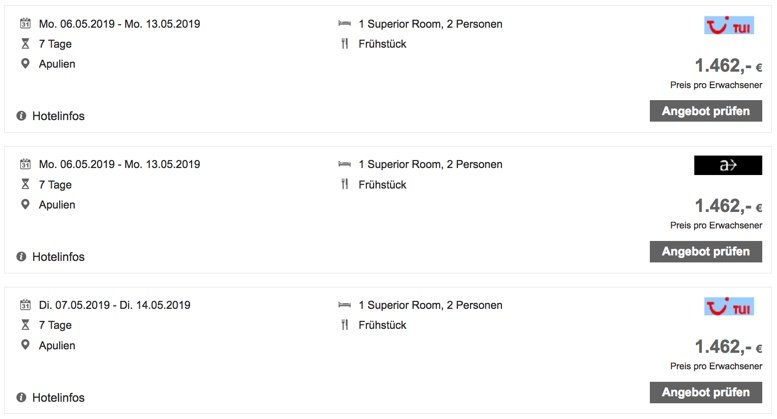Screen dimensions: 777x419
Task: Click the TUI logo in third offer
Action: (727, 306)
